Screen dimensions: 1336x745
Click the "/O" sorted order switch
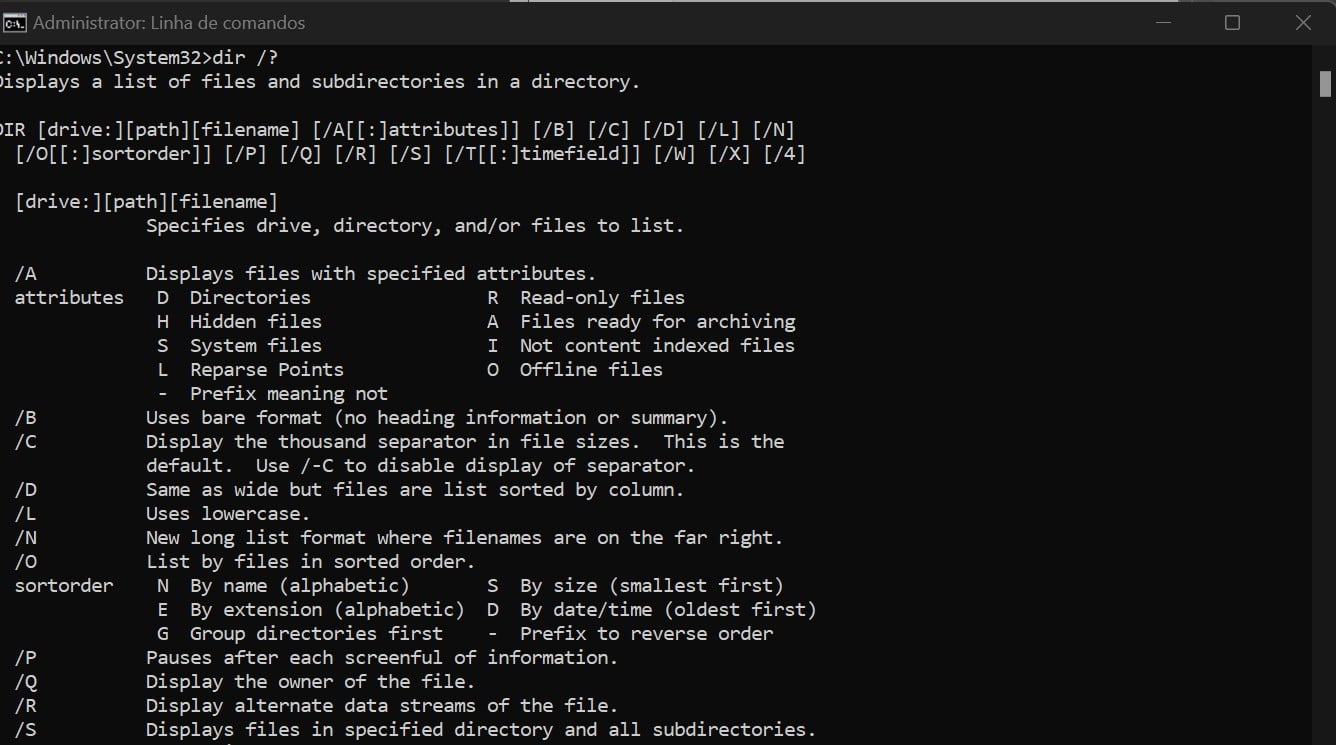coord(26,561)
